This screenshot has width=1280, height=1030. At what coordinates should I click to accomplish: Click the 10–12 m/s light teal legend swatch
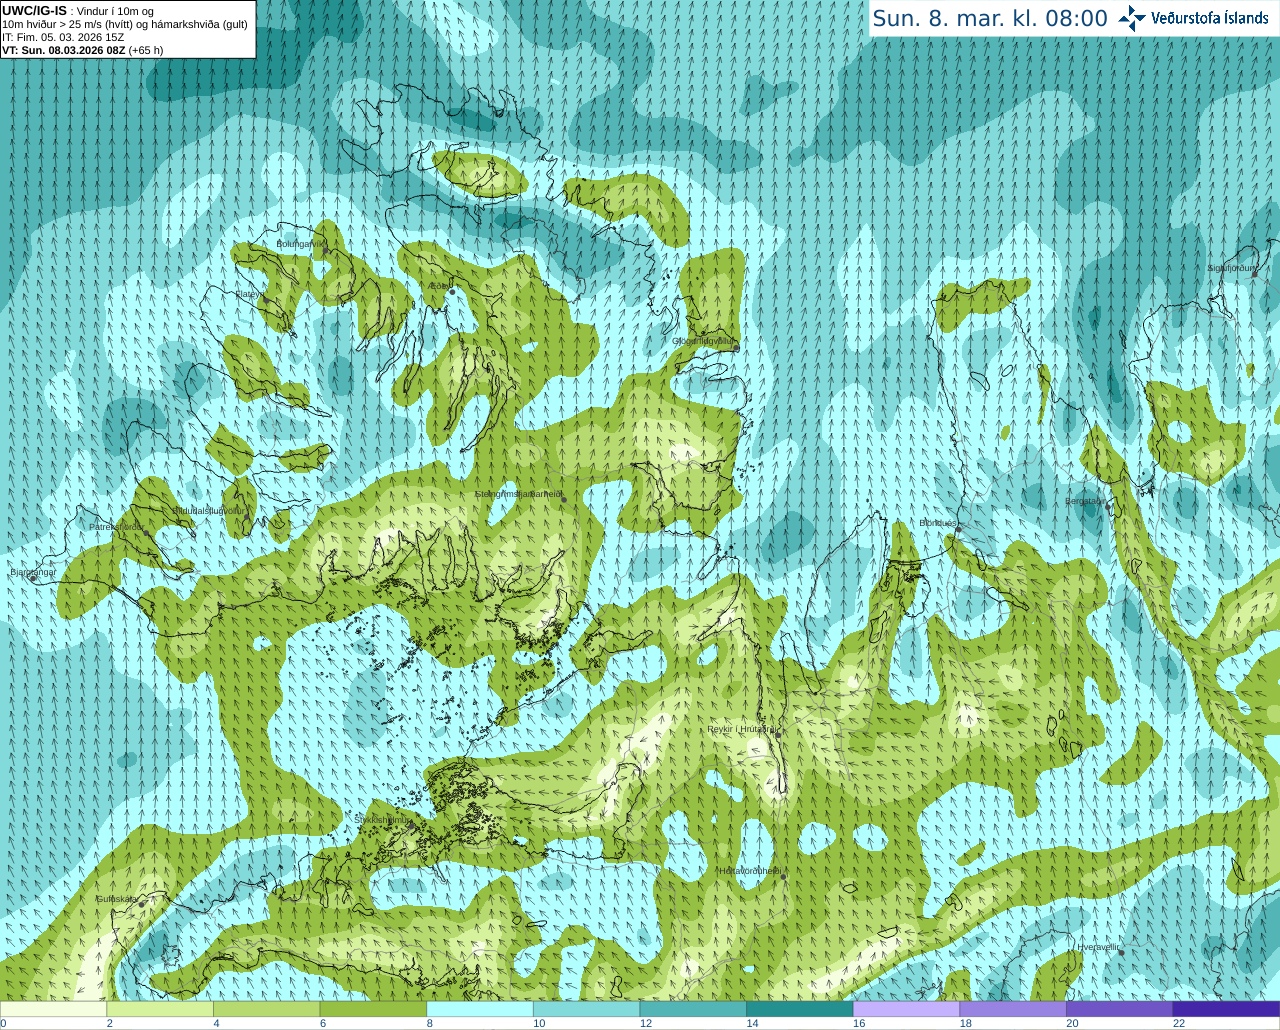tap(586, 1009)
